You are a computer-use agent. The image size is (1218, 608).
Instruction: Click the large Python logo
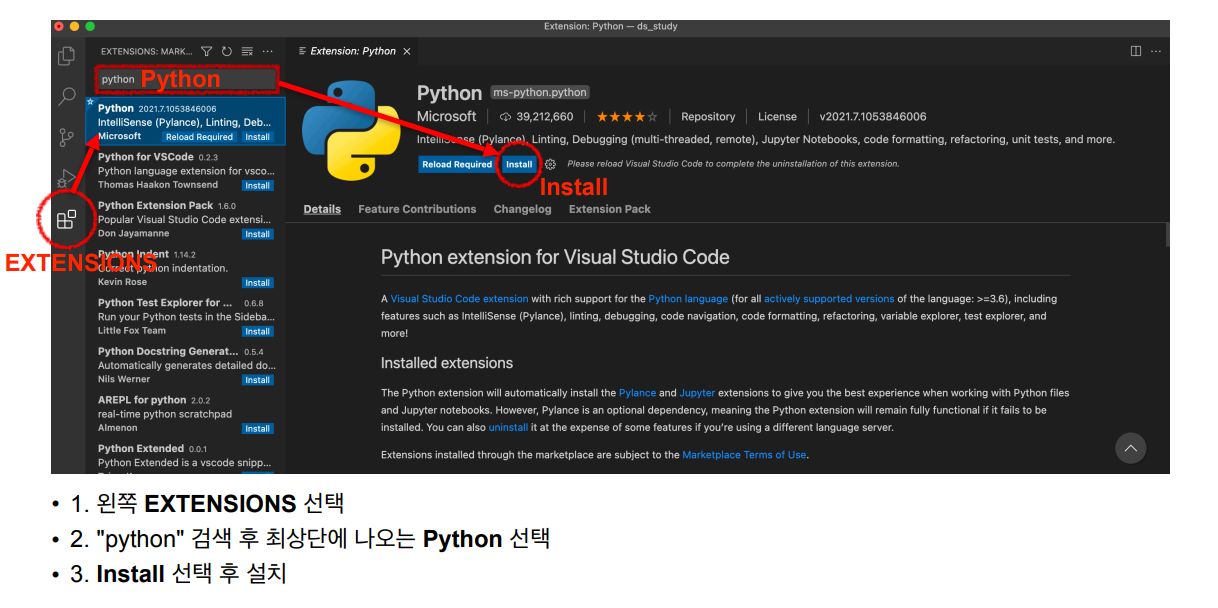click(351, 130)
